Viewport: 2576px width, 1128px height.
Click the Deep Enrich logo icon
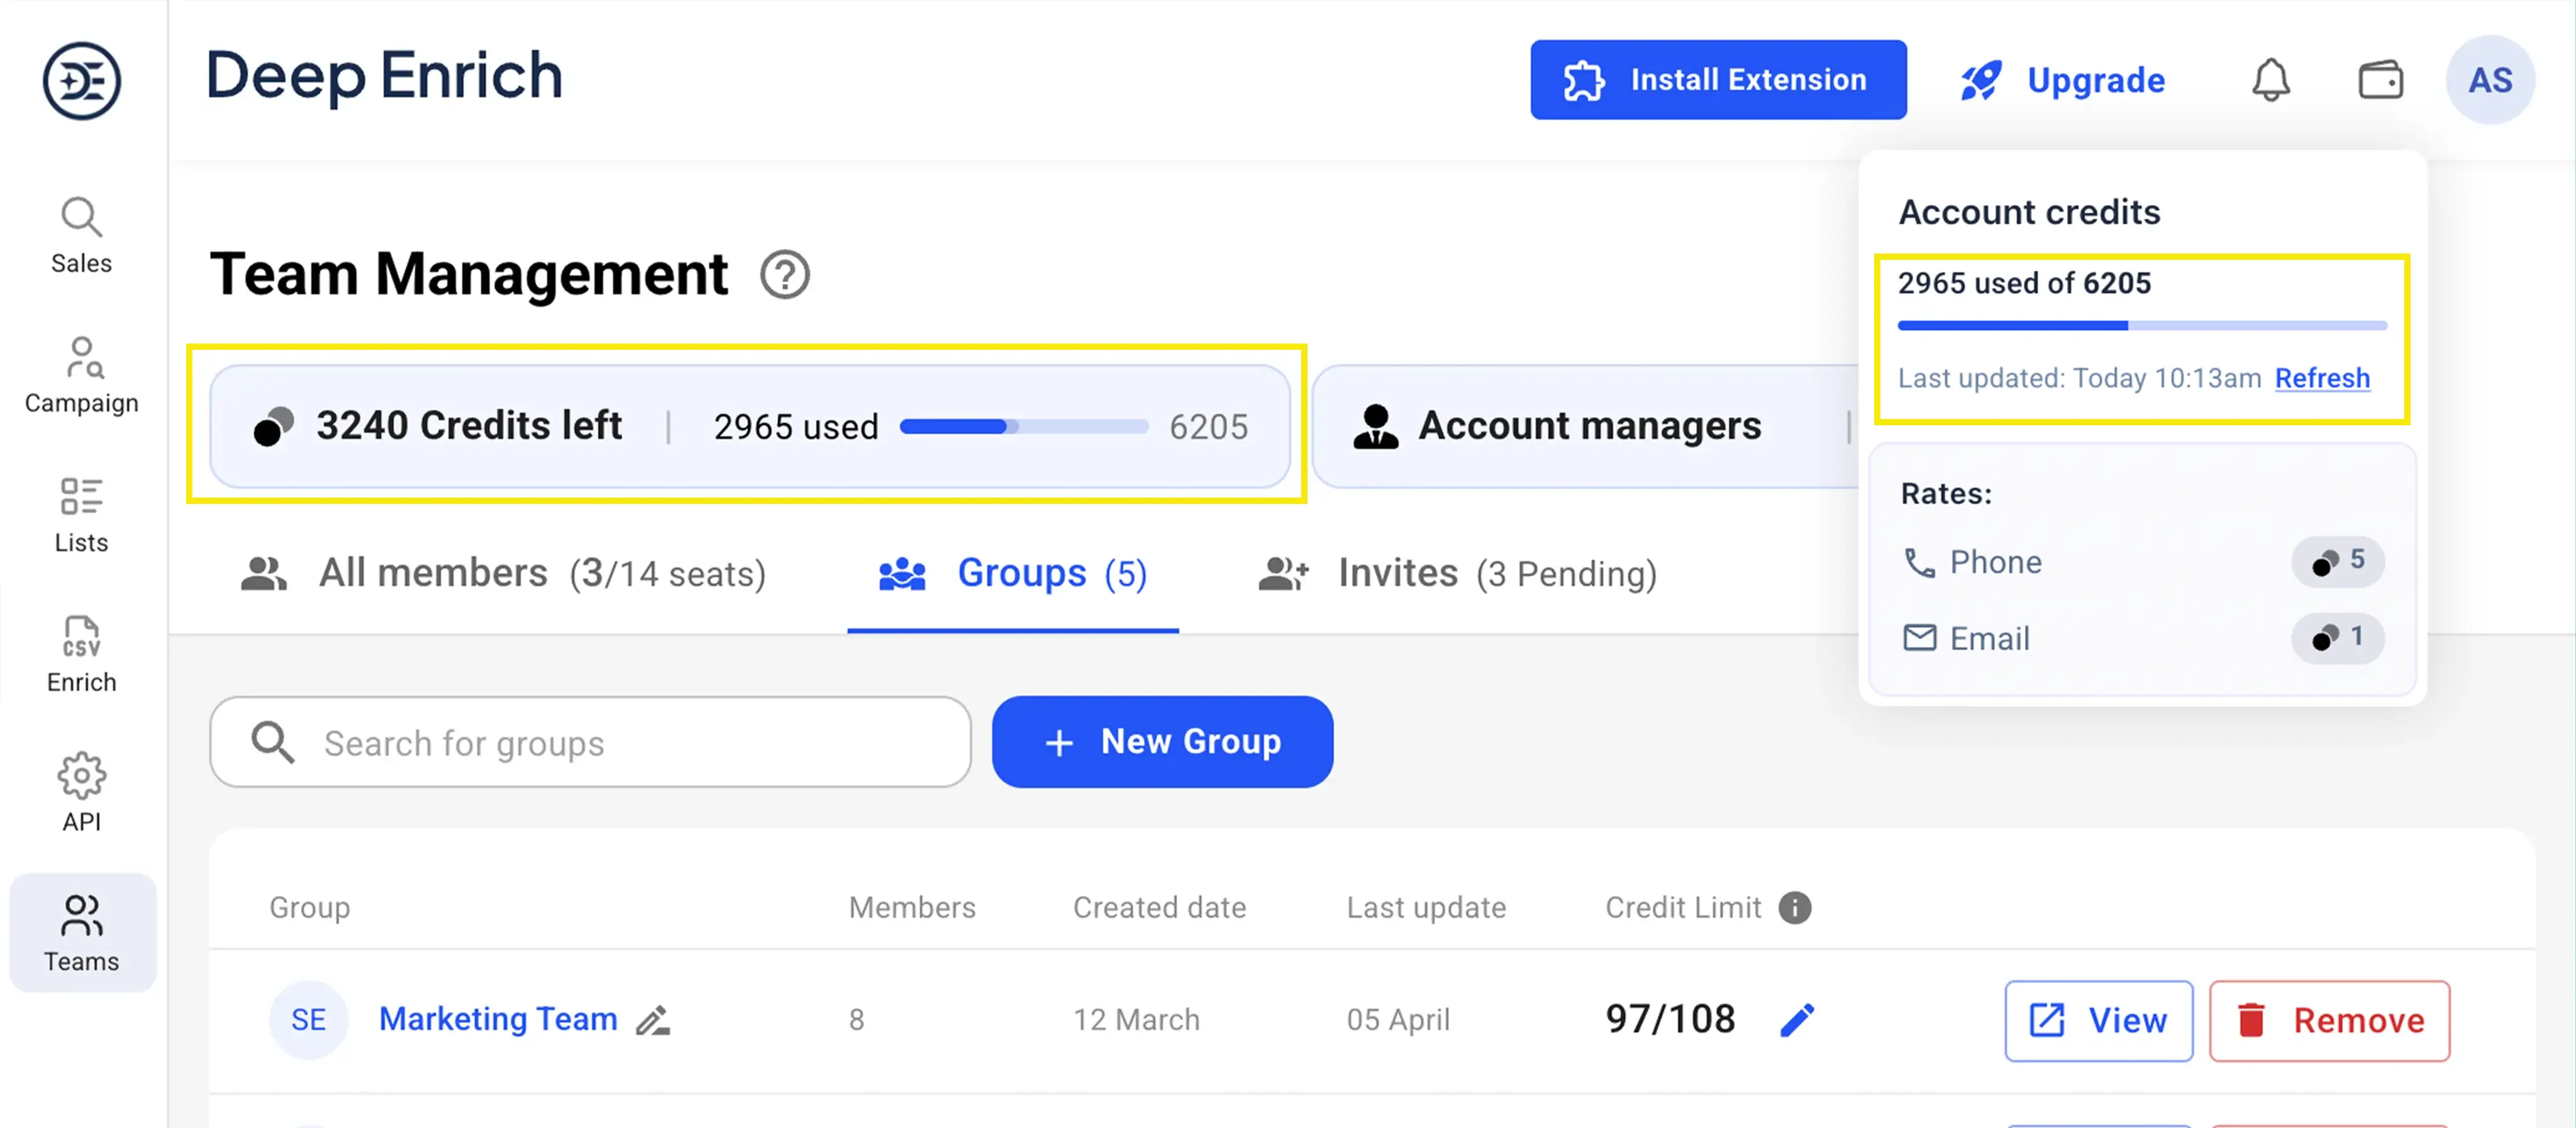pos(81,80)
